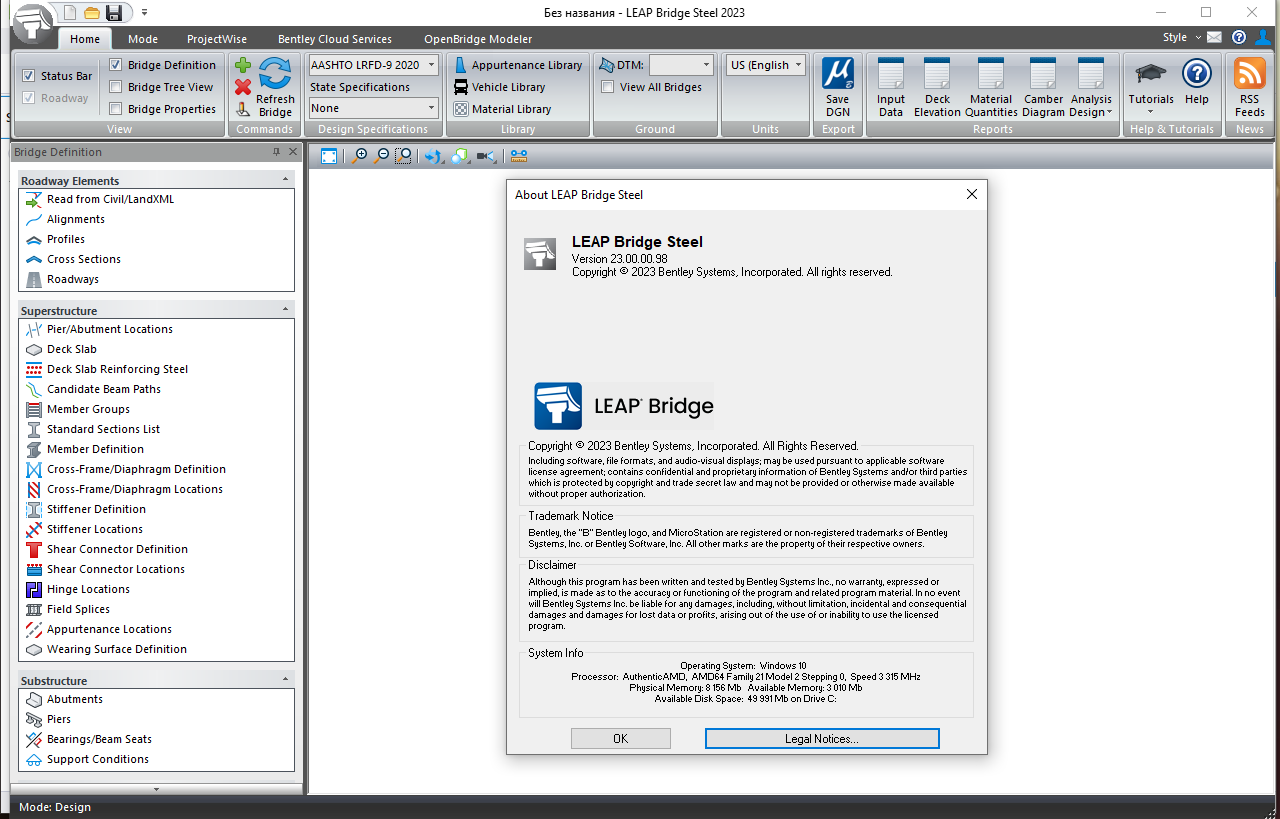Uncheck the Bridge Definition checkbox

click(116, 65)
